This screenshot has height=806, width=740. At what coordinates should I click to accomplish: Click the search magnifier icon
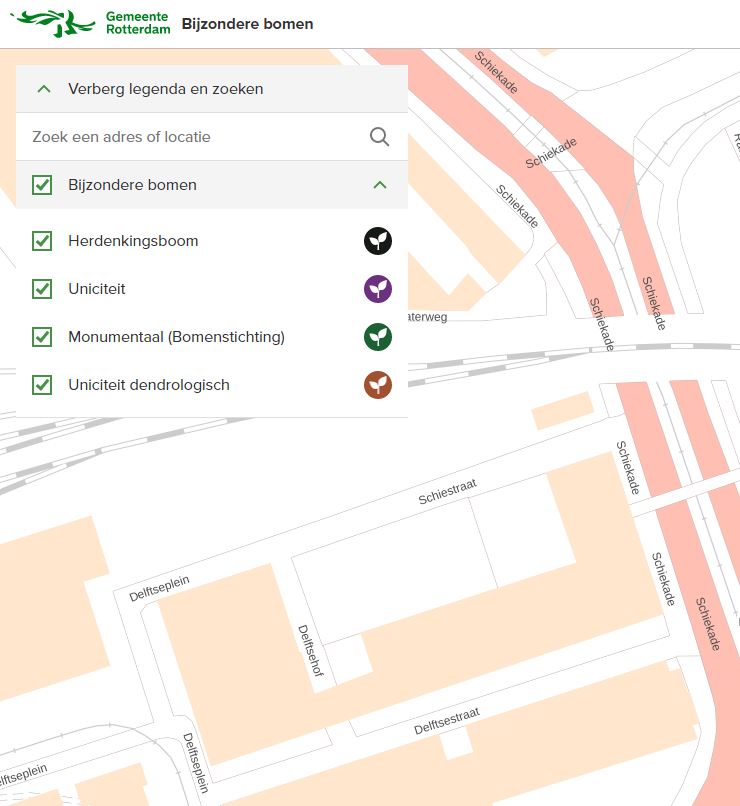(x=379, y=137)
